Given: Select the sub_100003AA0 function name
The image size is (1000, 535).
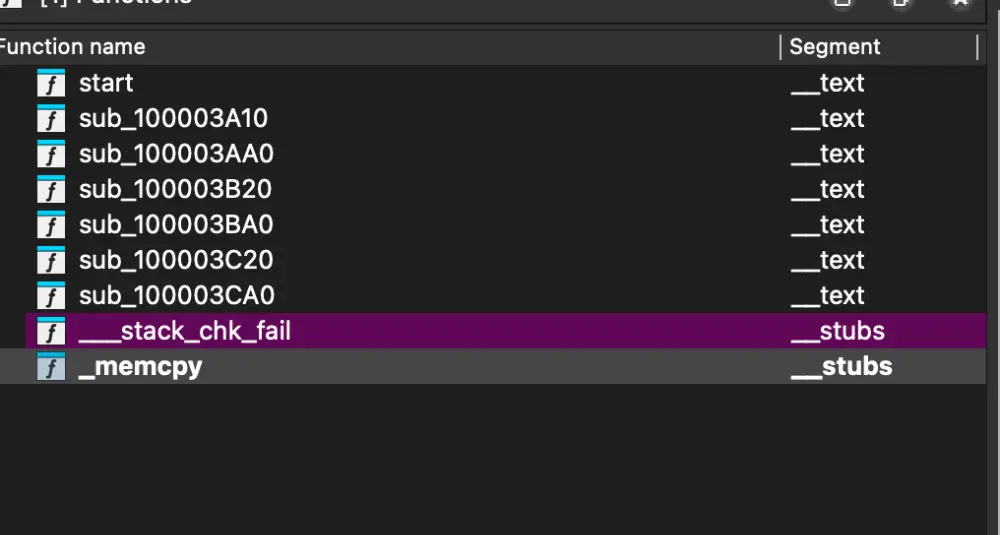Looking at the screenshot, I should 176,154.
